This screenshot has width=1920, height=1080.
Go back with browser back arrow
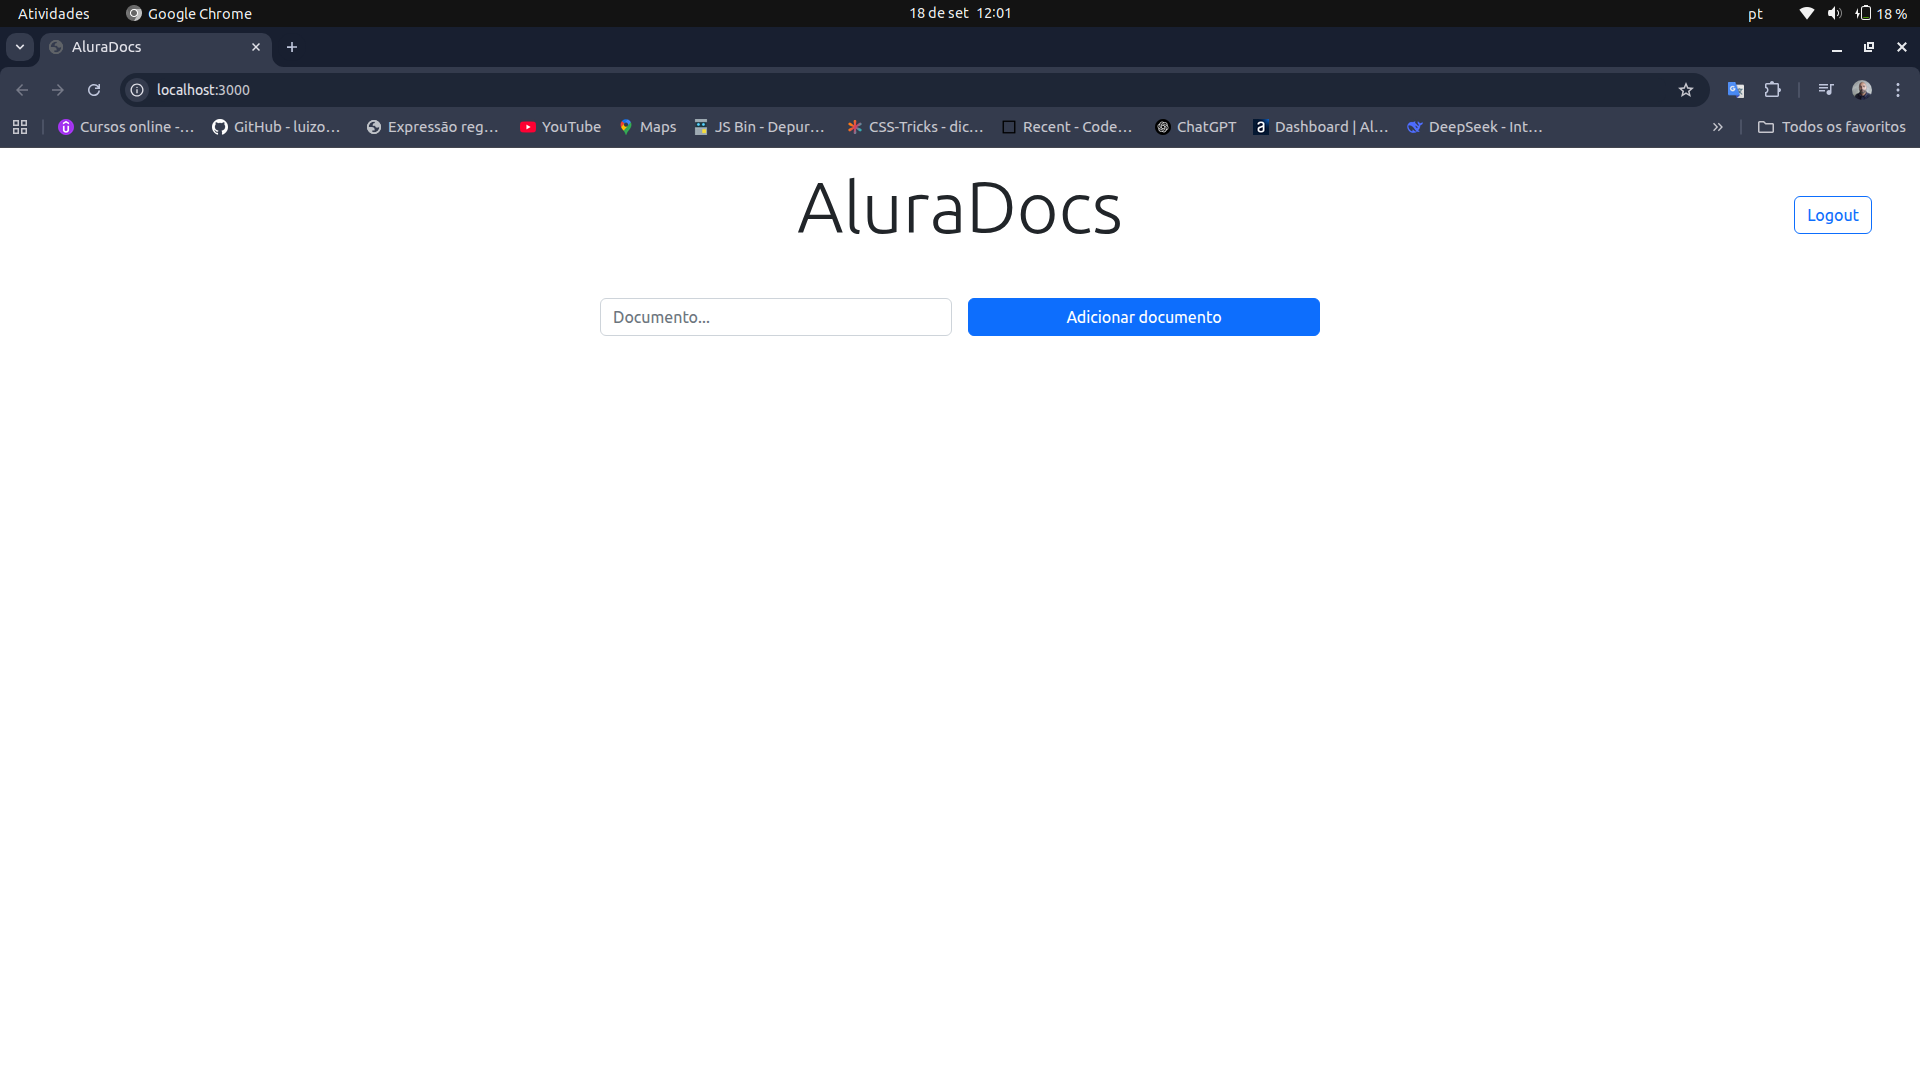(x=22, y=90)
